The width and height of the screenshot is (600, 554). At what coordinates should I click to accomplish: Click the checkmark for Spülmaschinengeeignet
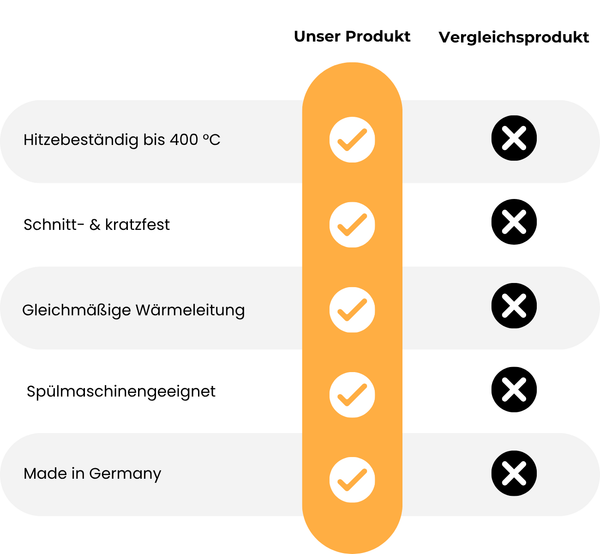352,392
